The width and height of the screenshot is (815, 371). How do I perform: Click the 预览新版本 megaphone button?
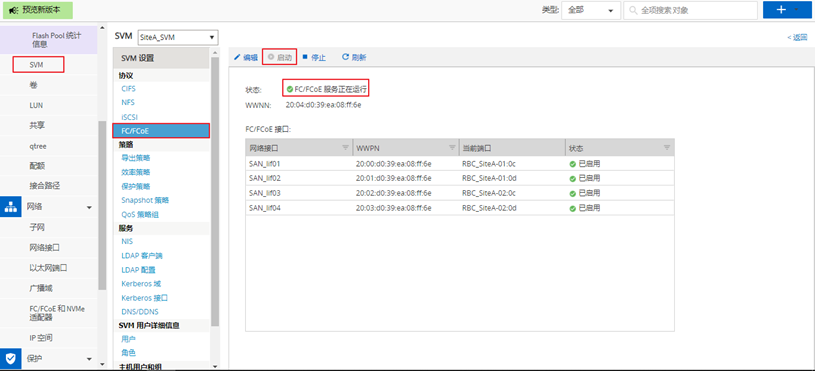(38, 10)
